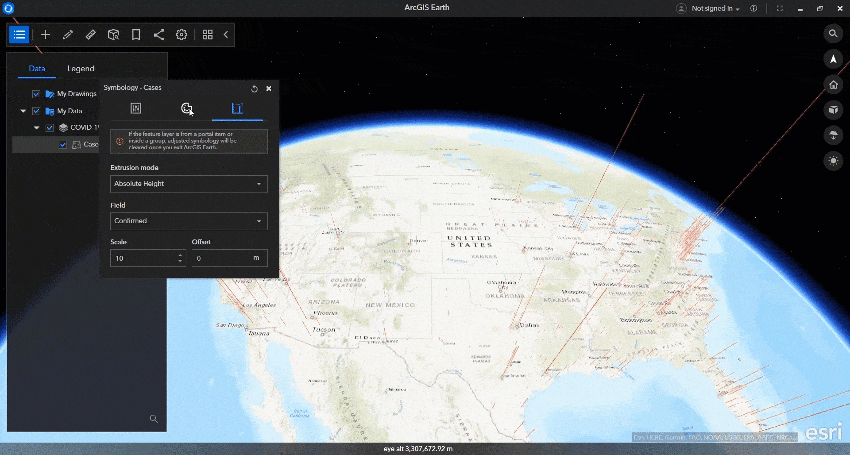Select the My Data folder item
Screen dimensions: 850x455
tap(65, 111)
